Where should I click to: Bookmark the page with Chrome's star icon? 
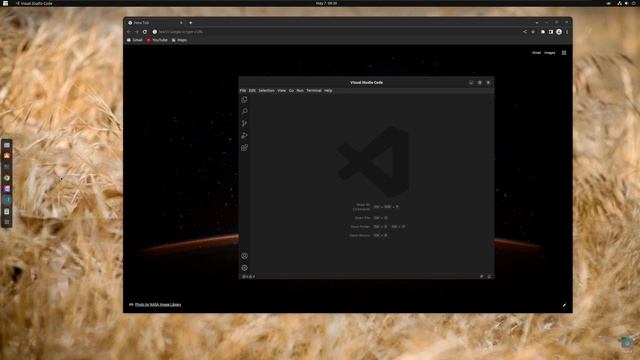tap(533, 32)
